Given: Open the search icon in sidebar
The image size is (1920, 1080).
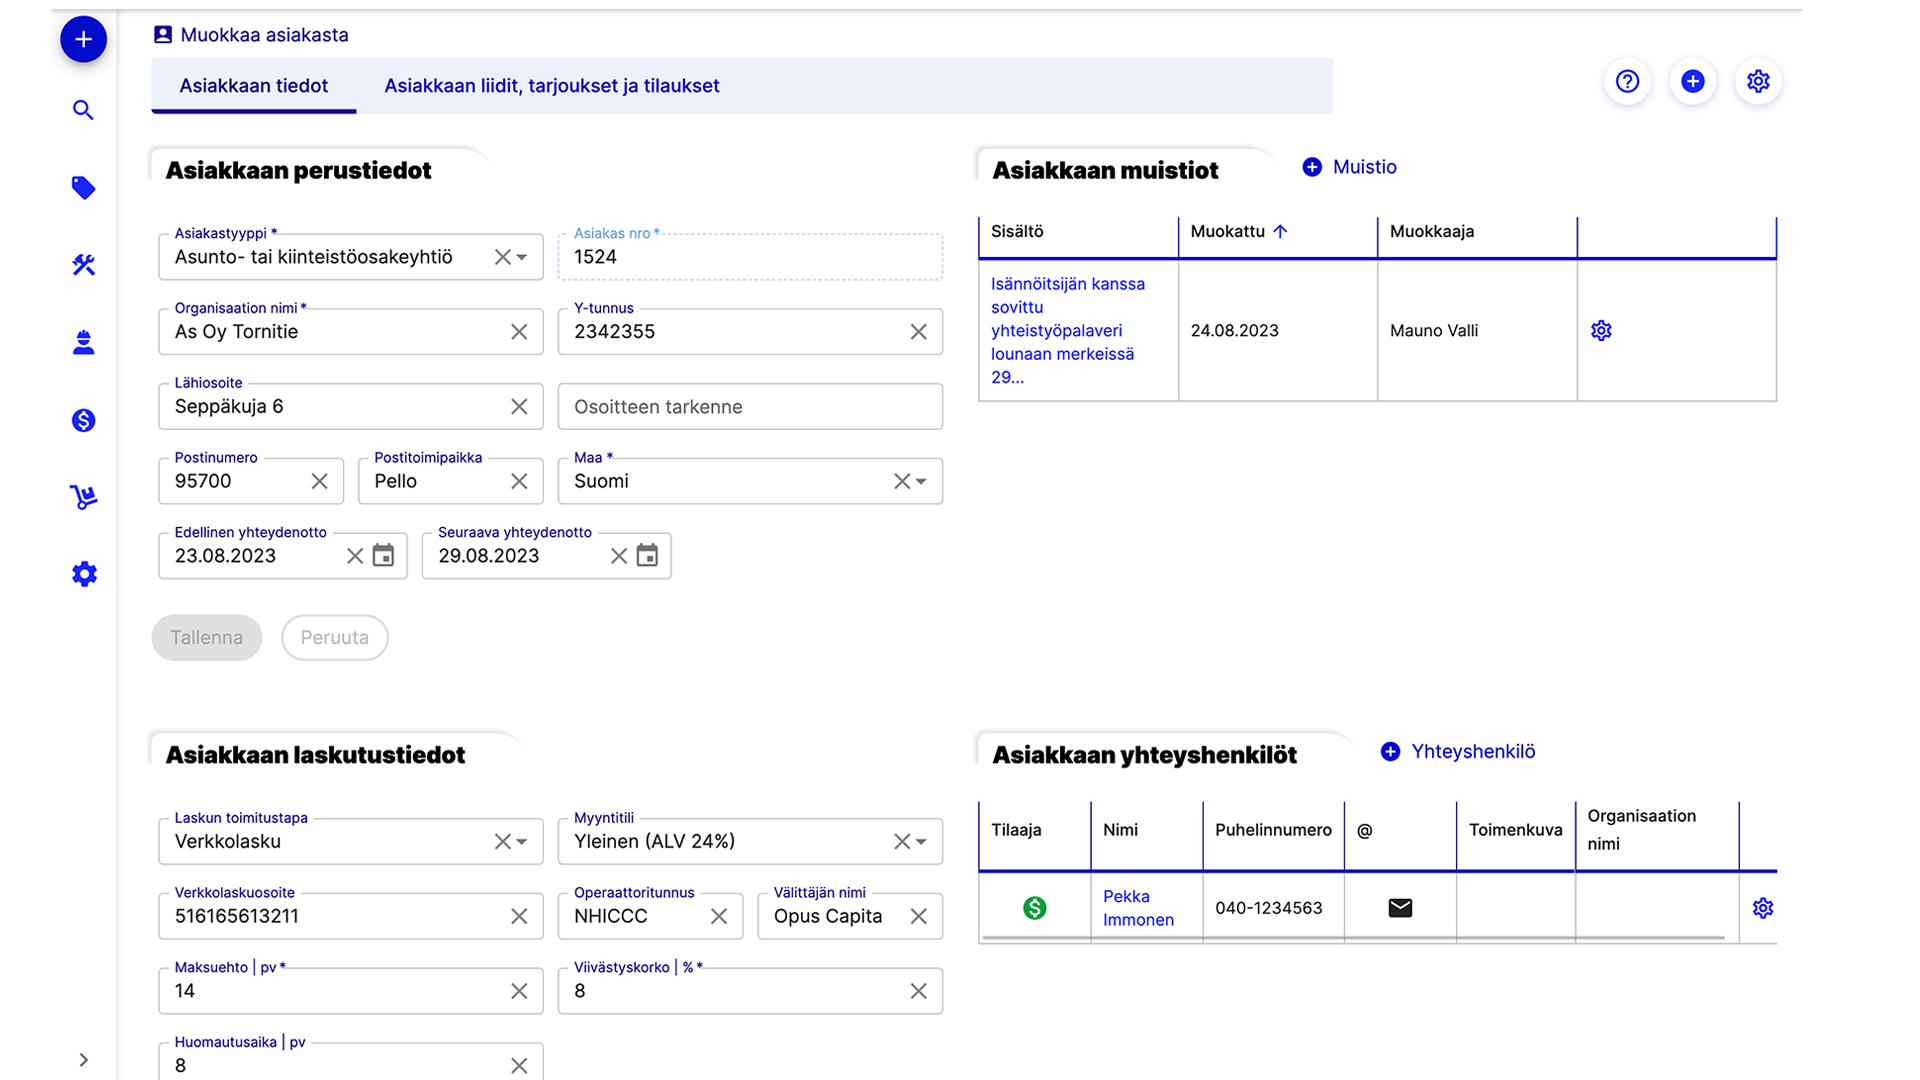Looking at the screenshot, I should click(x=84, y=110).
